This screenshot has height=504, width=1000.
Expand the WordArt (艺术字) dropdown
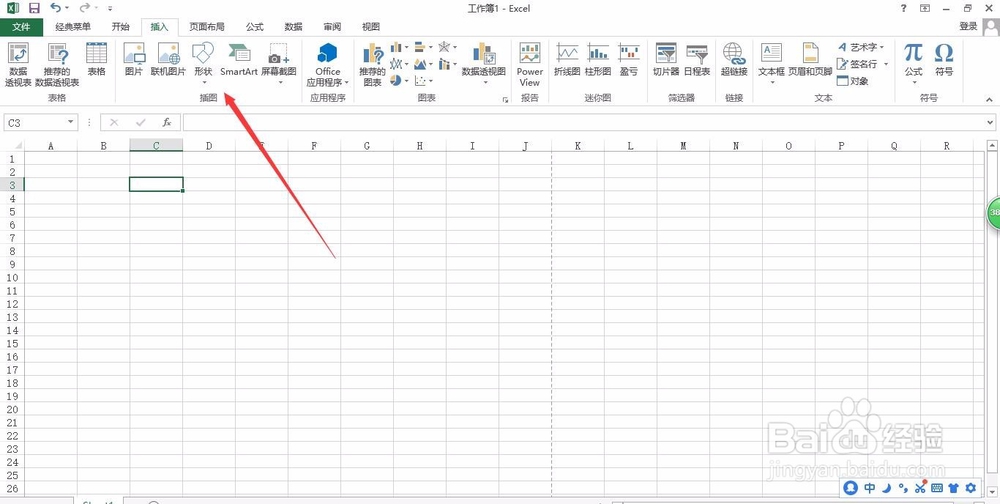882,47
